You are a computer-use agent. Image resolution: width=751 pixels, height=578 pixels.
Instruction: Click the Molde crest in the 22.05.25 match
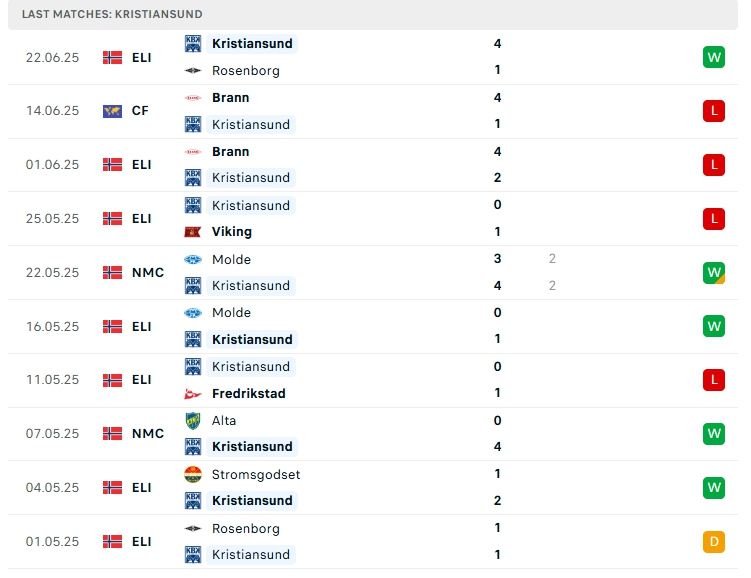click(x=193, y=260)
